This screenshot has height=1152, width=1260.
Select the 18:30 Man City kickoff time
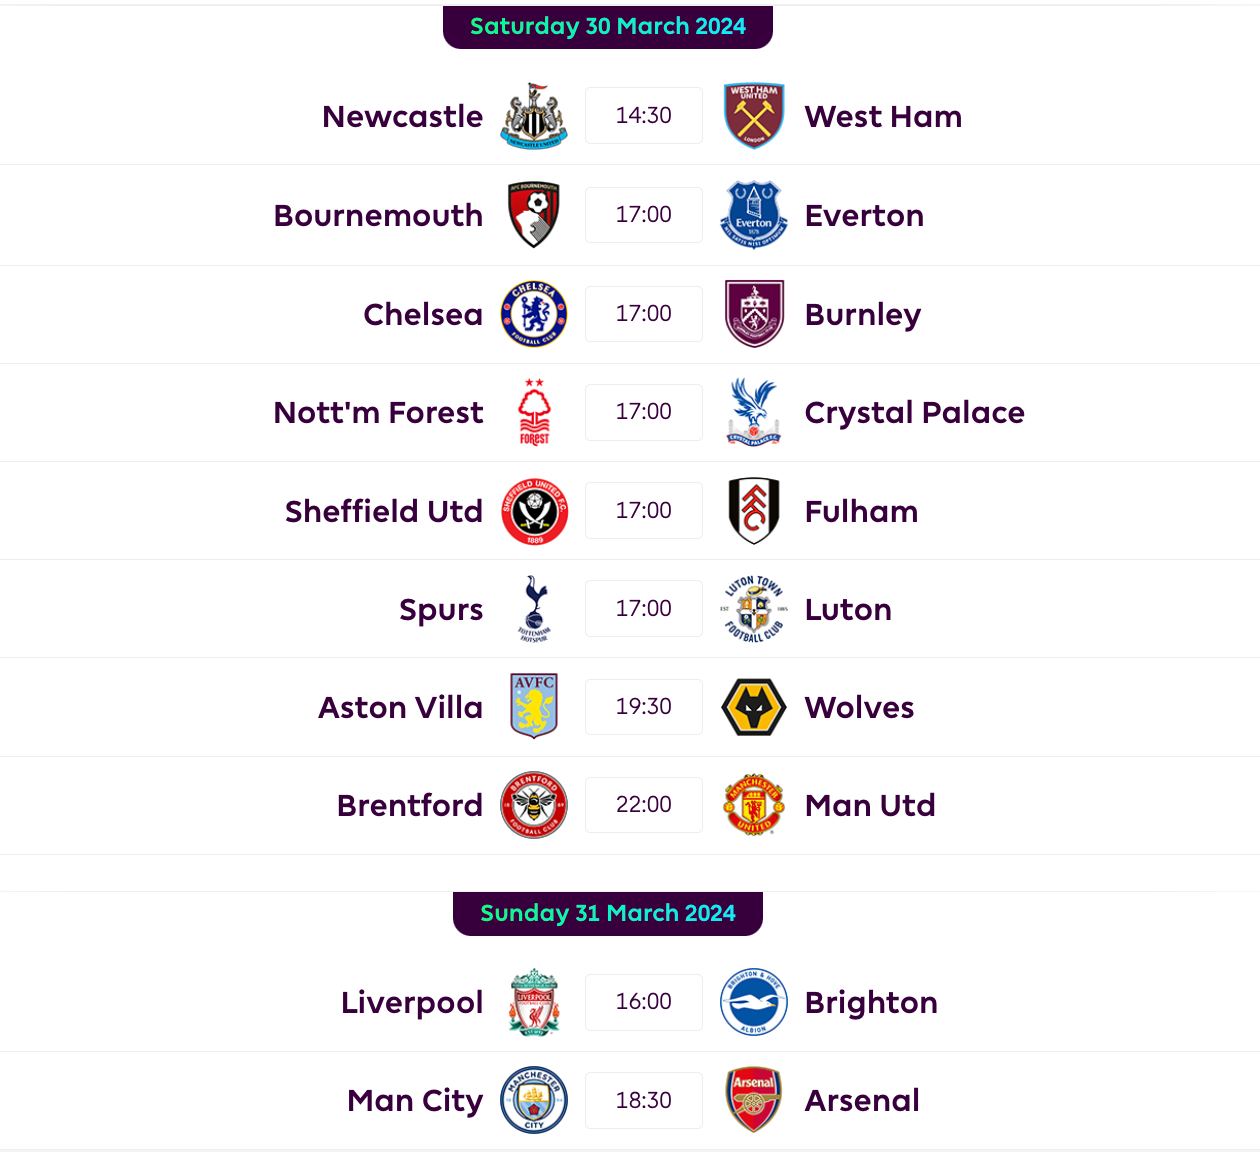(x=643, y=1100)
